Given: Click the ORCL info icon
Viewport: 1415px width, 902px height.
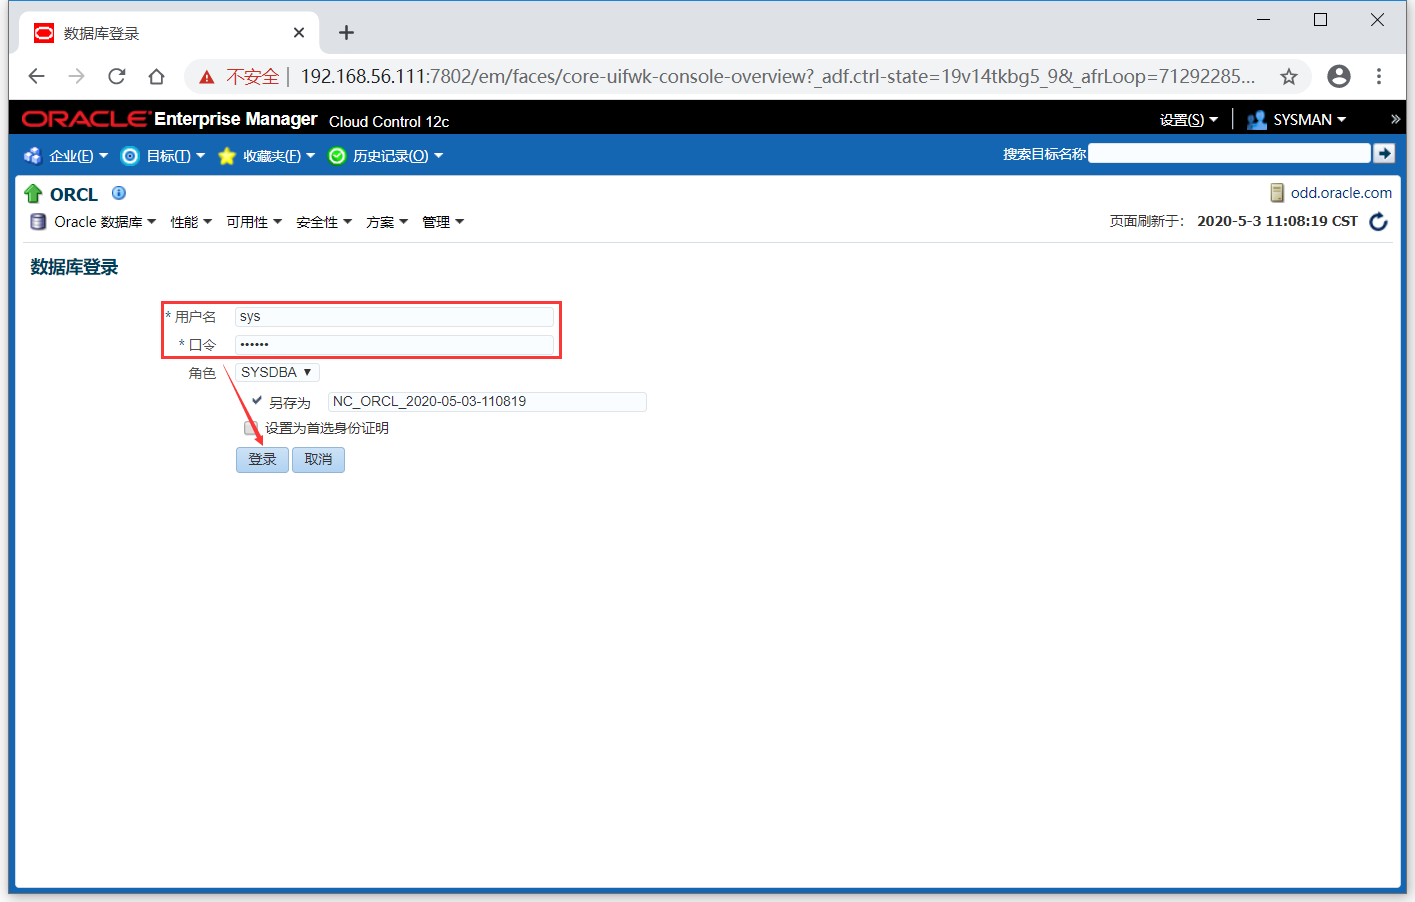Looking at the screenshot, I should (119, 193).
